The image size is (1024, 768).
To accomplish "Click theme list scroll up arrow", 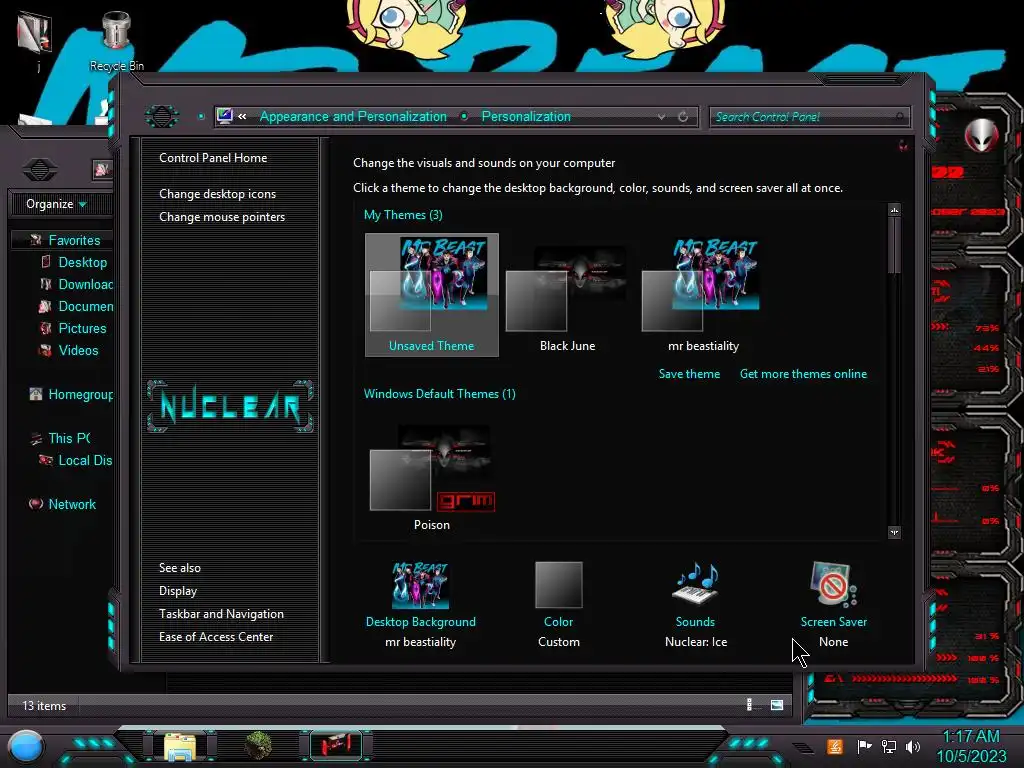I will [x=894, y=210].
